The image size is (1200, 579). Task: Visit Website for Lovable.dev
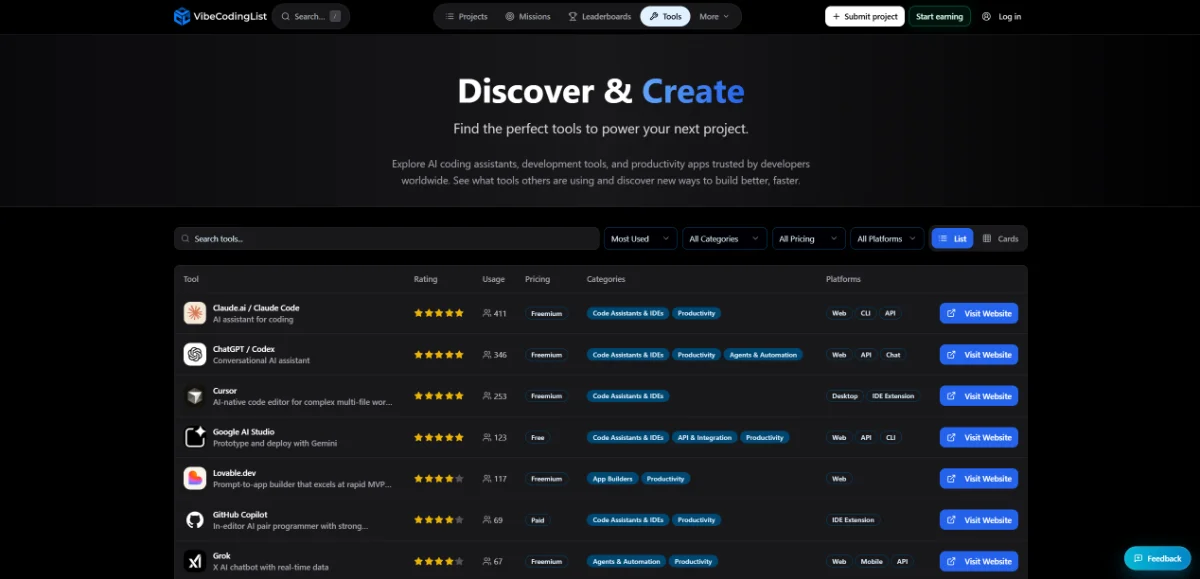click(979, 478)
